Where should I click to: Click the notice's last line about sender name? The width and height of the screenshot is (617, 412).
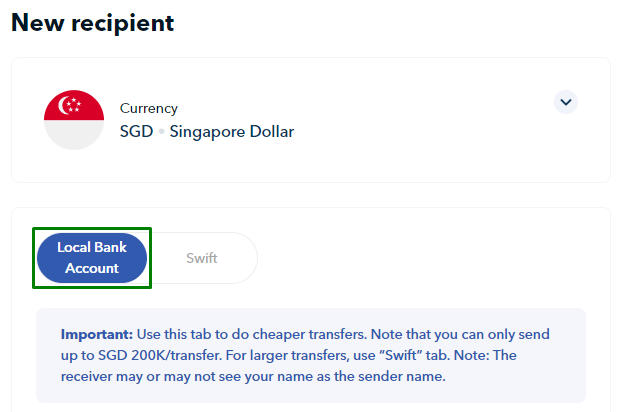253,376
